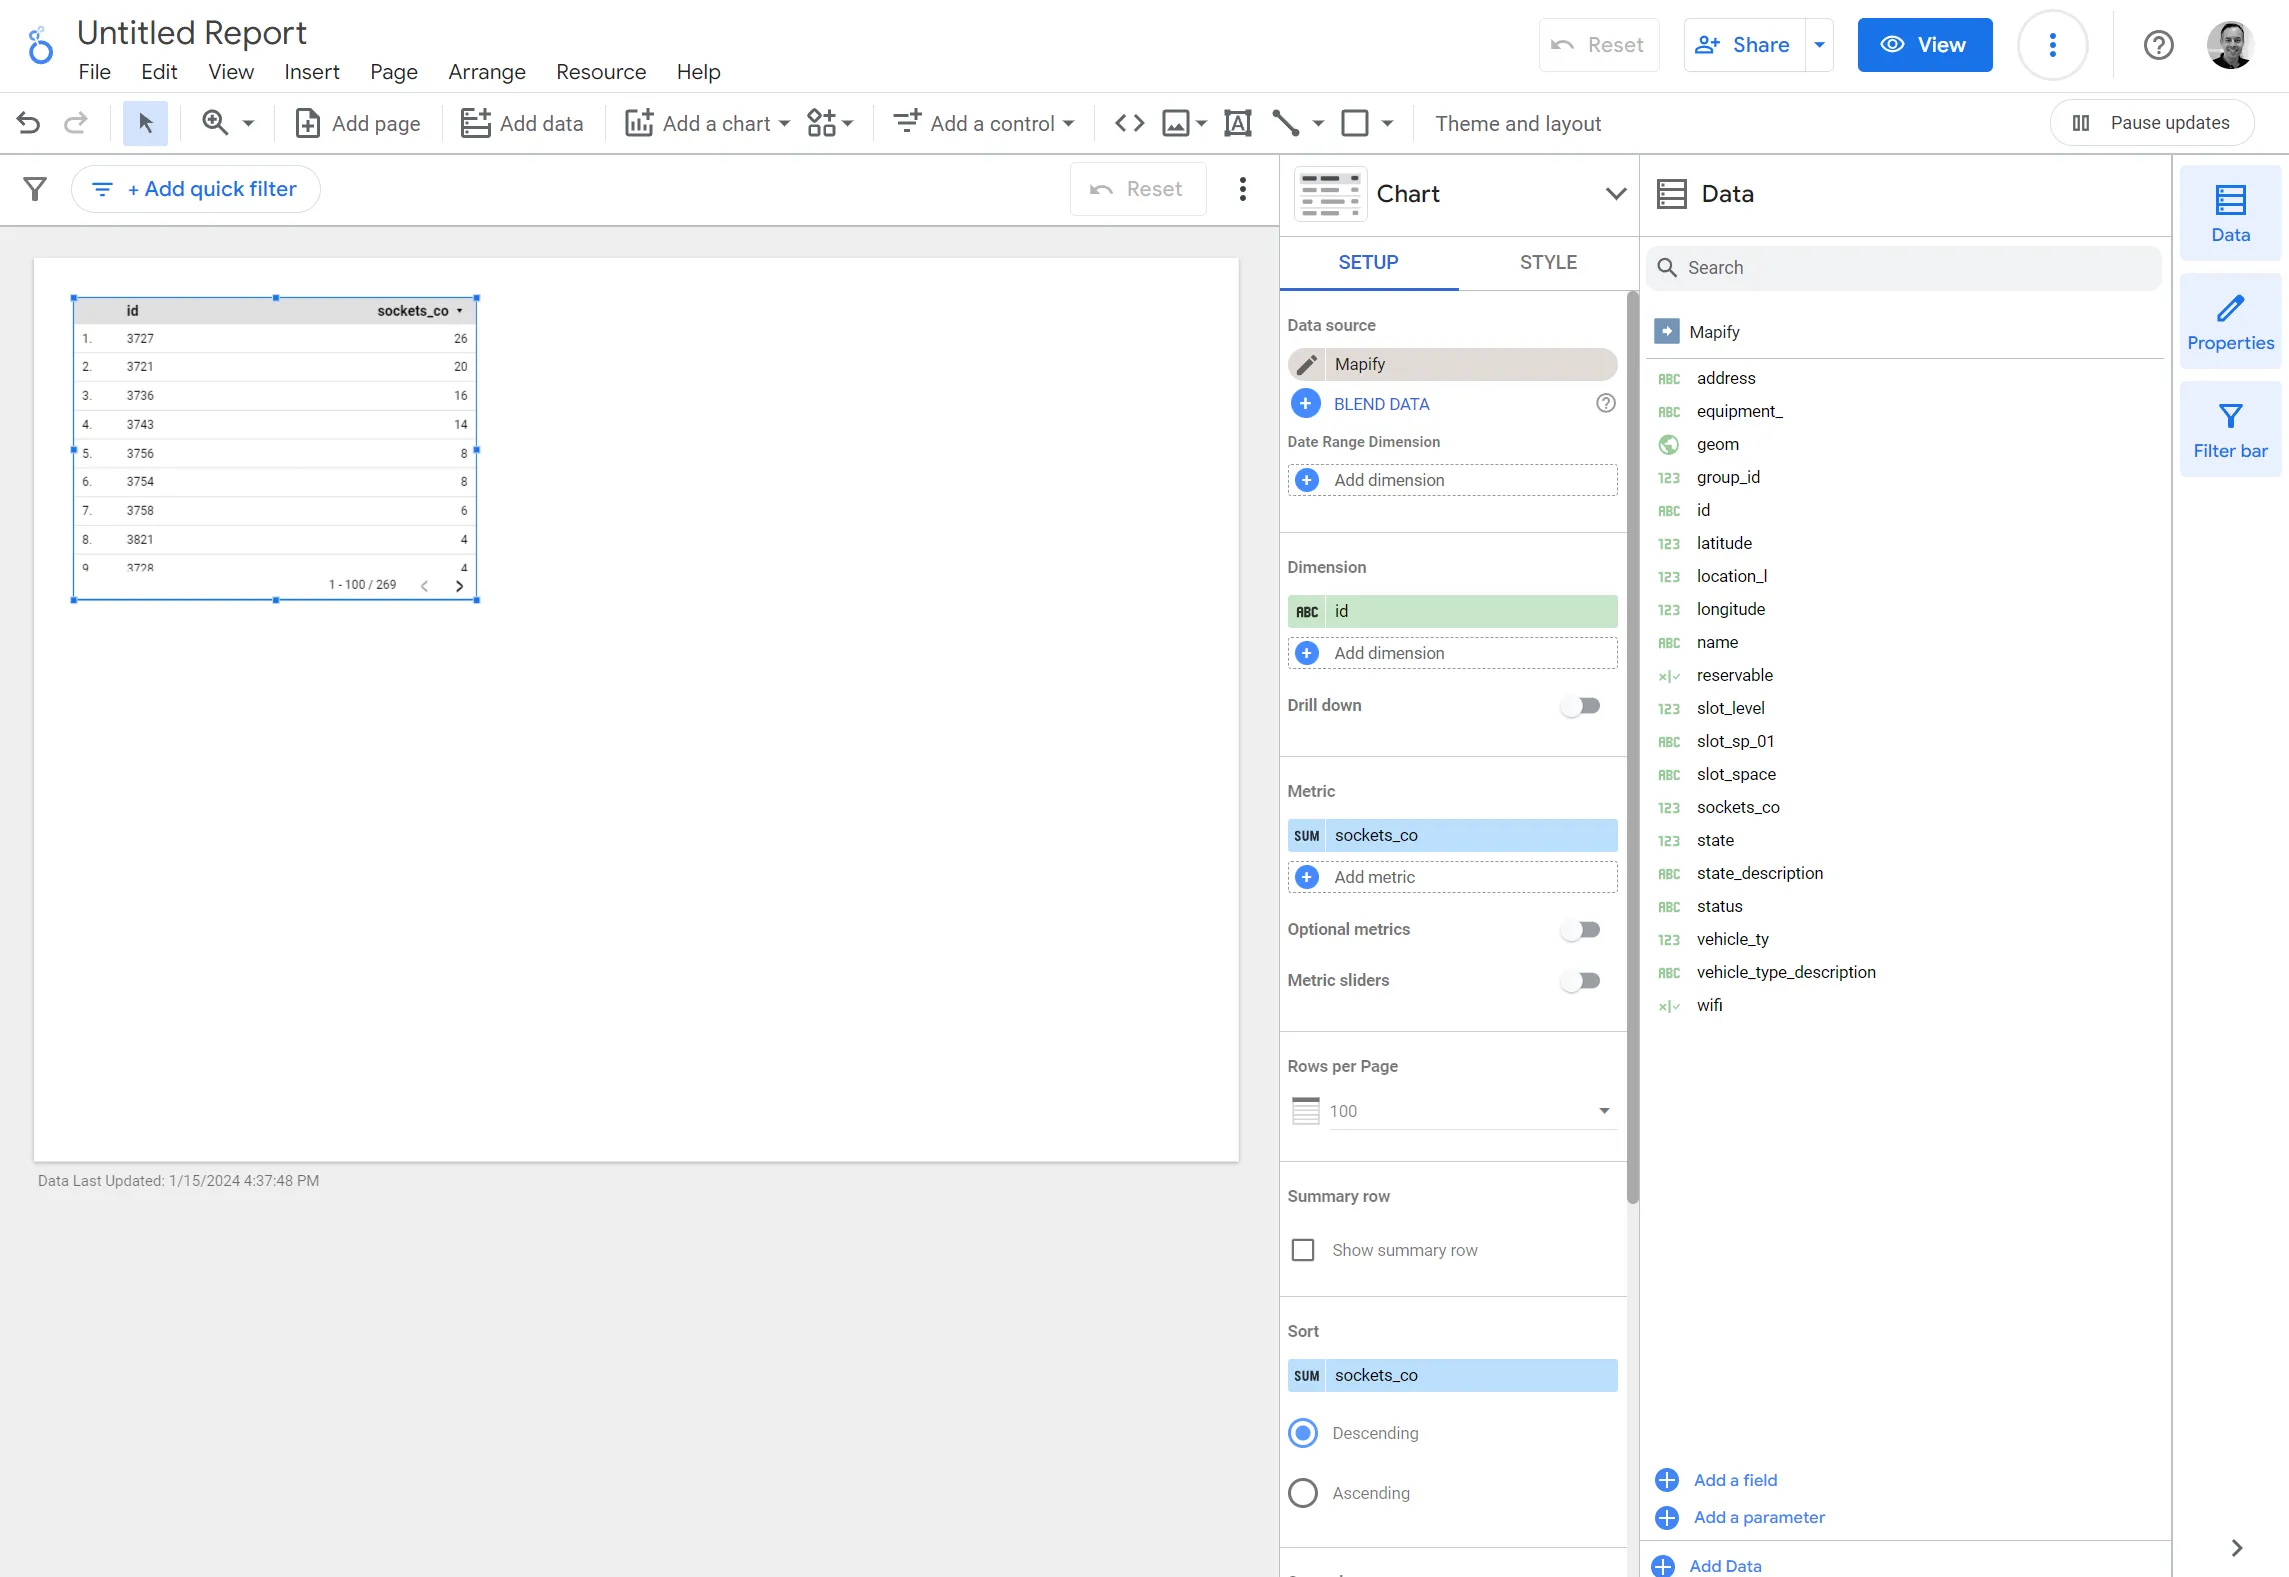Click Pause updates button
Viewport: 2289px width, 1577px height.
[x=2153, y=123]
